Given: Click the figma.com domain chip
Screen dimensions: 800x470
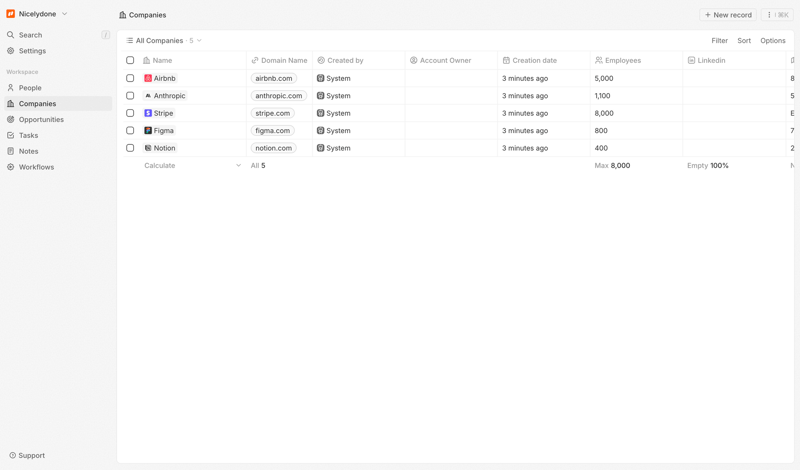Looking at the screenshot, I should tap(272, 130).
